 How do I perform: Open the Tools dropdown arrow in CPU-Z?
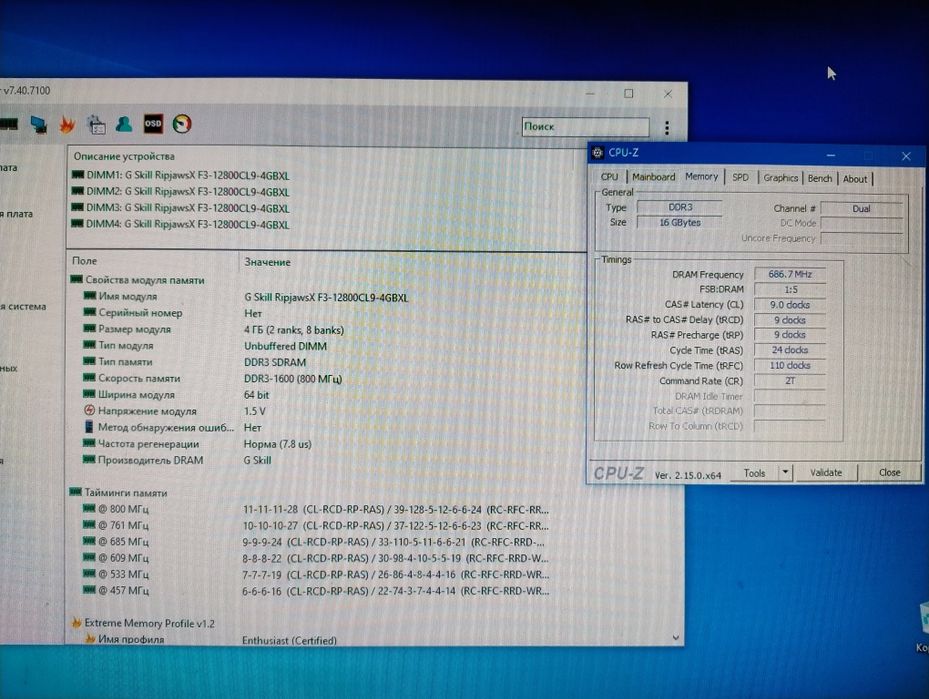[x=785, y=472]
